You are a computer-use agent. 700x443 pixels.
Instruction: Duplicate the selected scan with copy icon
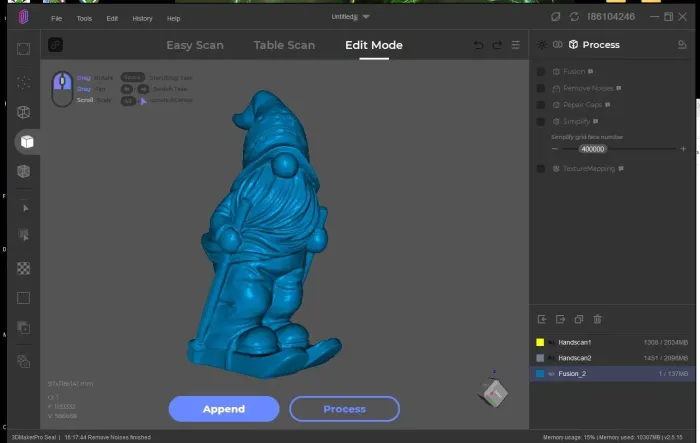click(579, 319)
